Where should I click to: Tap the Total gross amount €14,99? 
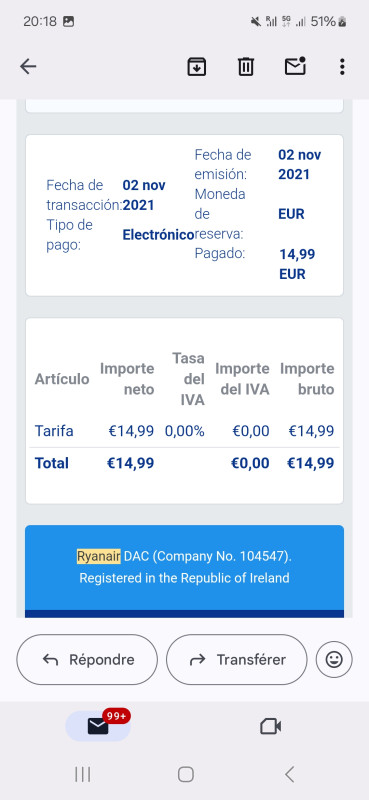point(310,463)
